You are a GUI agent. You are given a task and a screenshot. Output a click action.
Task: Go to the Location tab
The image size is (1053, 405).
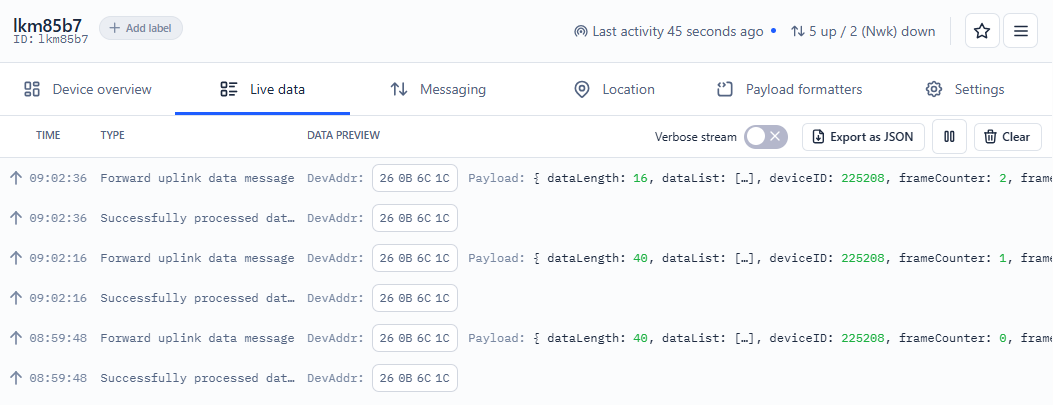pos(614,89)
